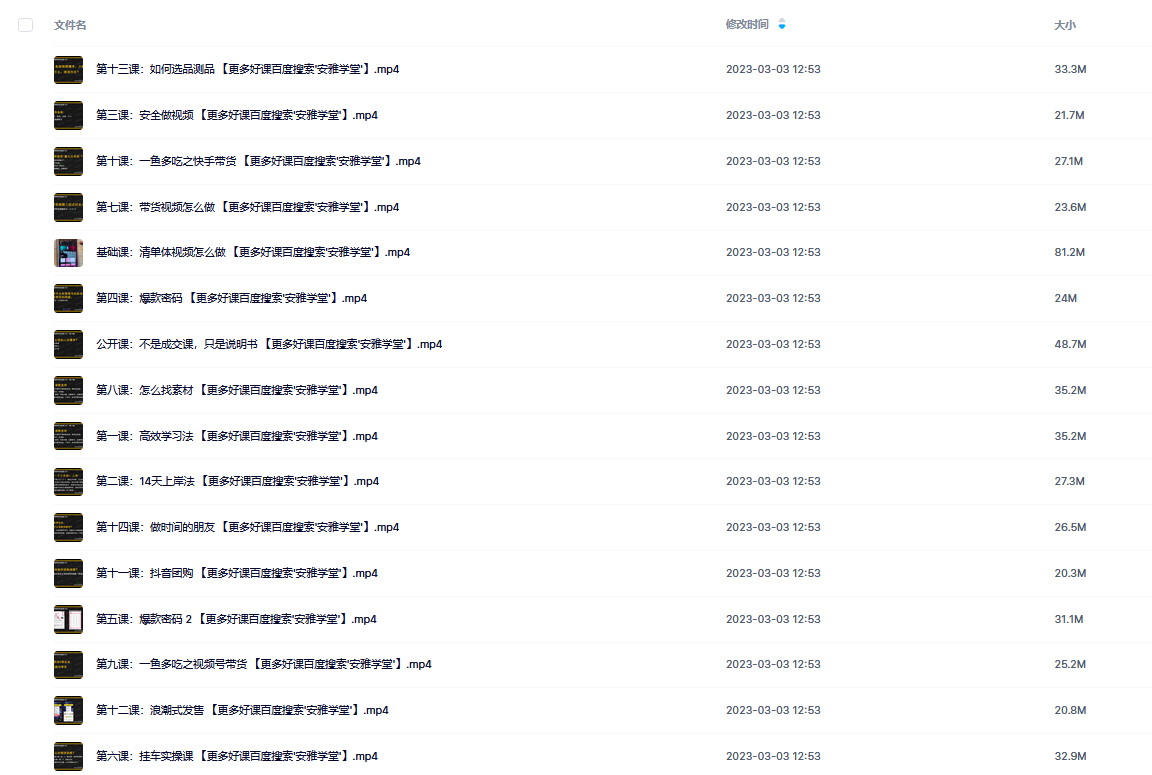Toggle the select-all checkbox next to 文件名
The width and height of the screenshot is (1152, 775).
coord(26,25)
